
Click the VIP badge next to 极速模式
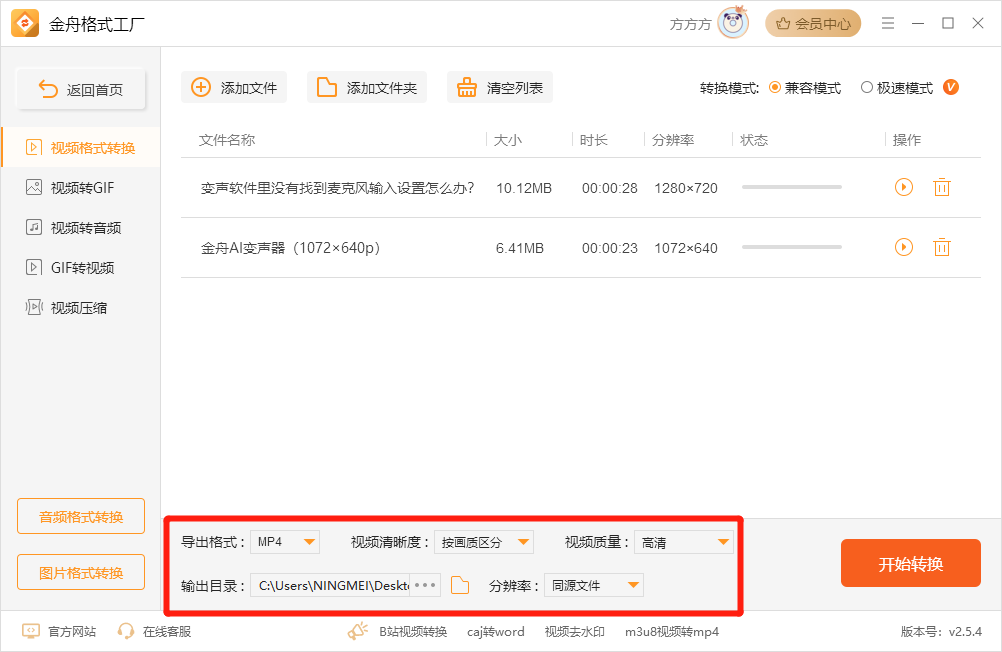coord(950,88)
